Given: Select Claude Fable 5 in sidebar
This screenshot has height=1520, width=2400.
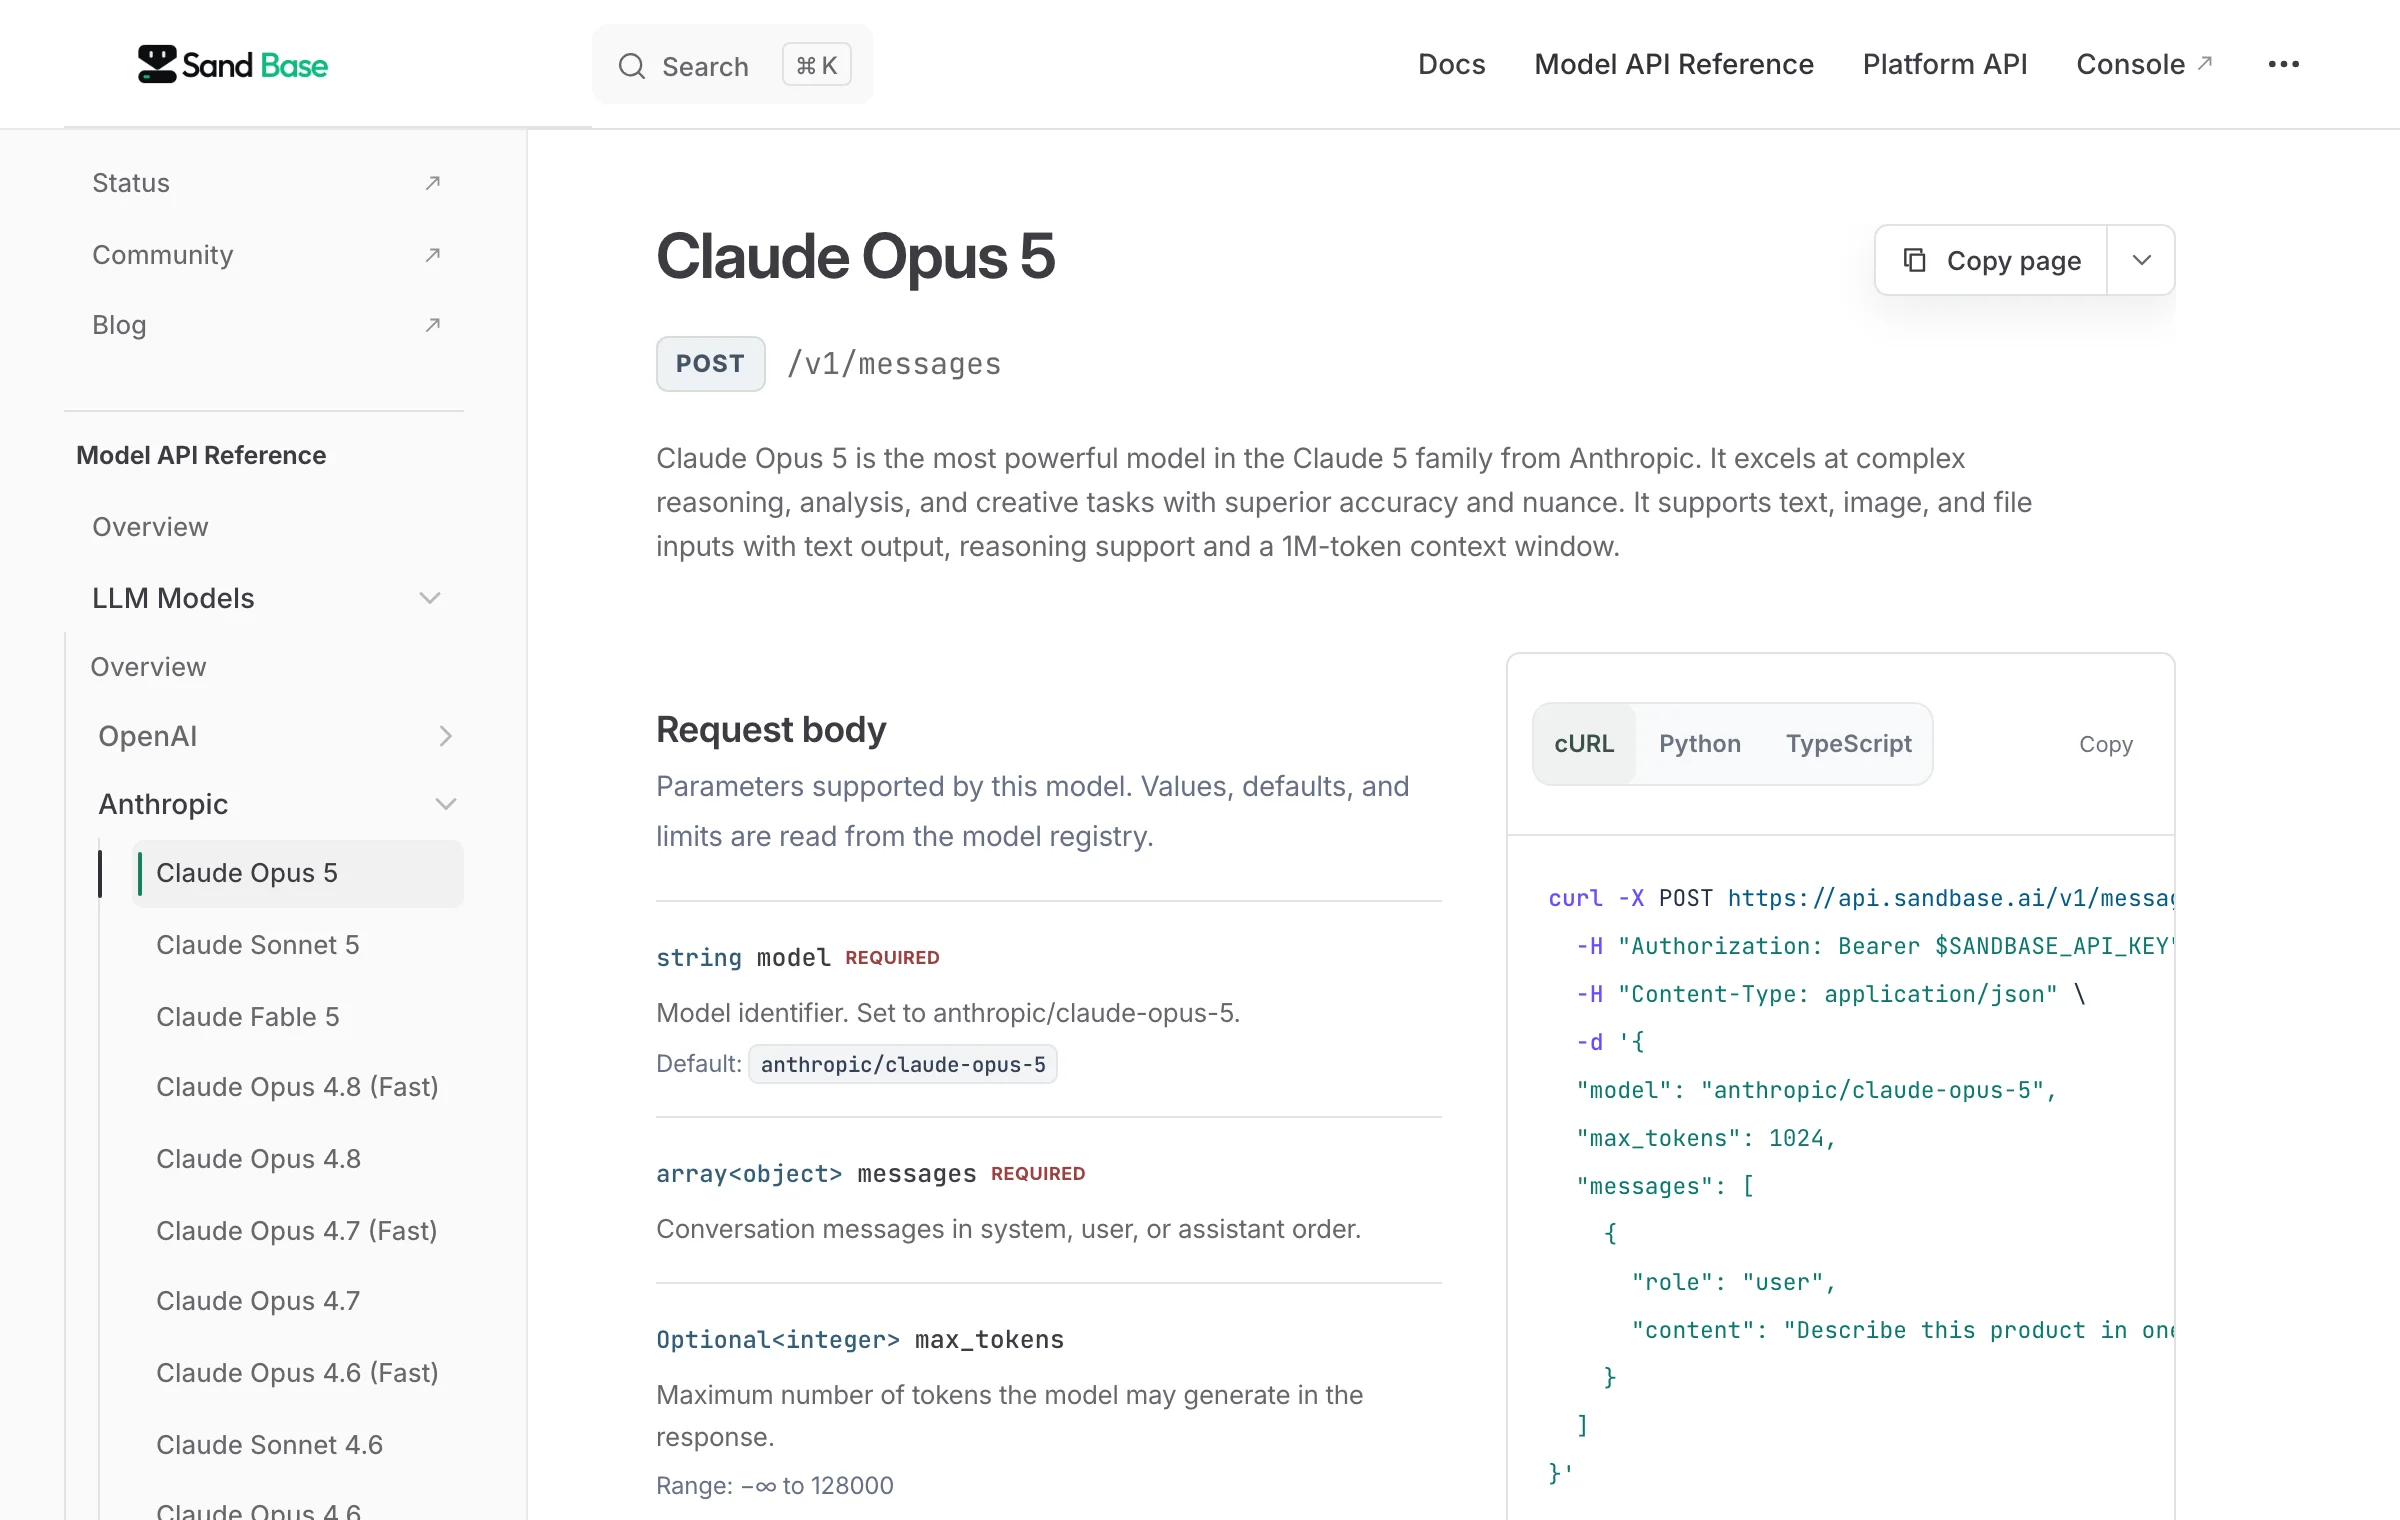Looking at the screenshot, I should click(x=248, y=1017).
